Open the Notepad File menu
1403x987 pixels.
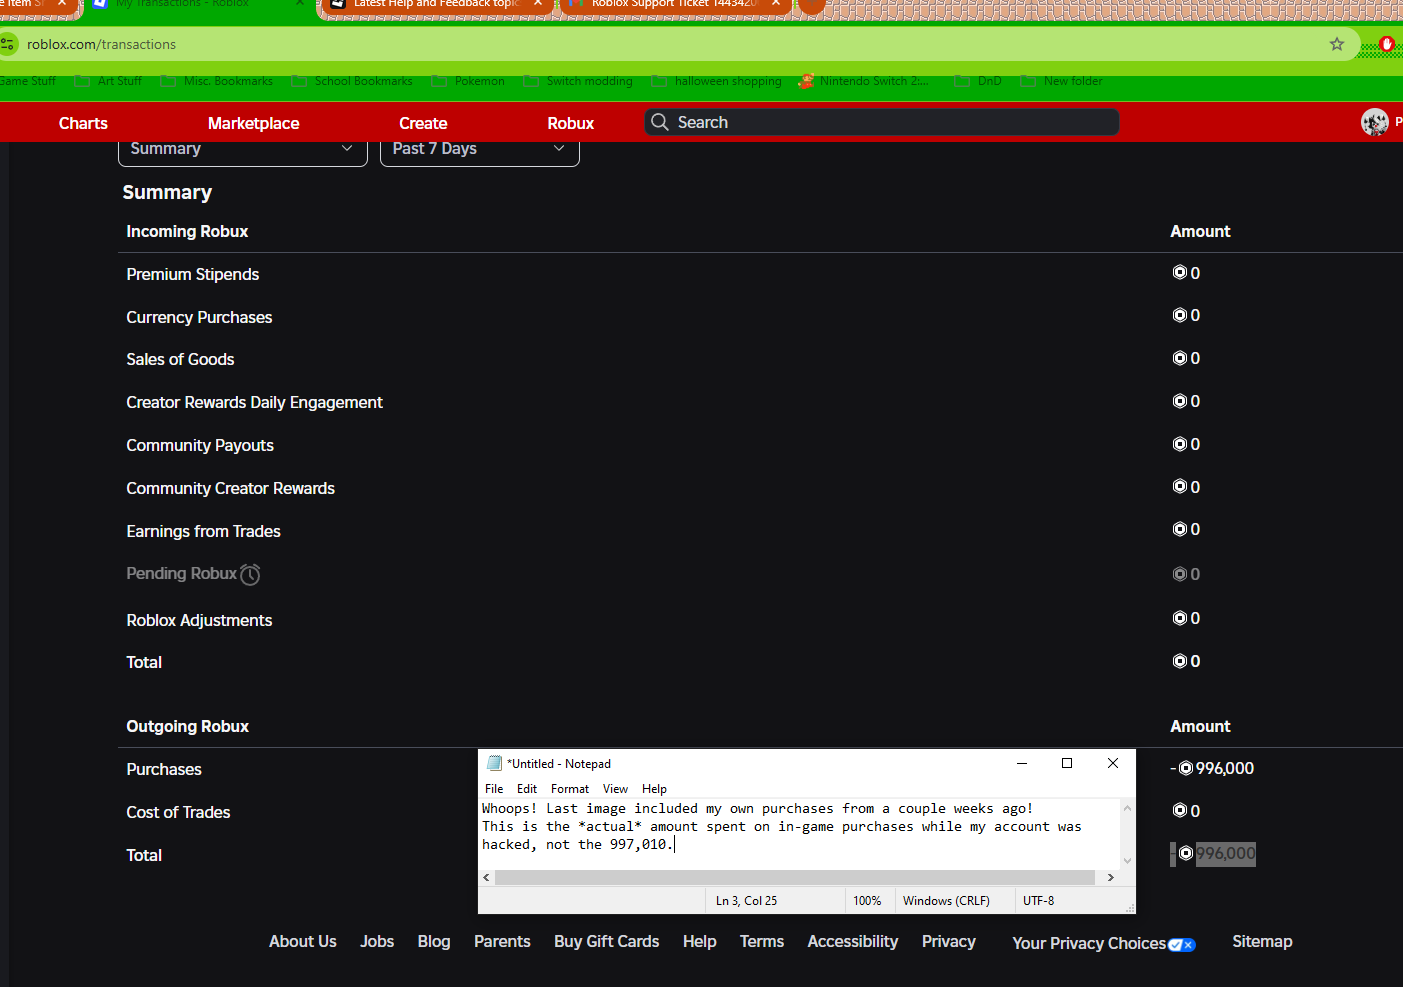(494, 789)
